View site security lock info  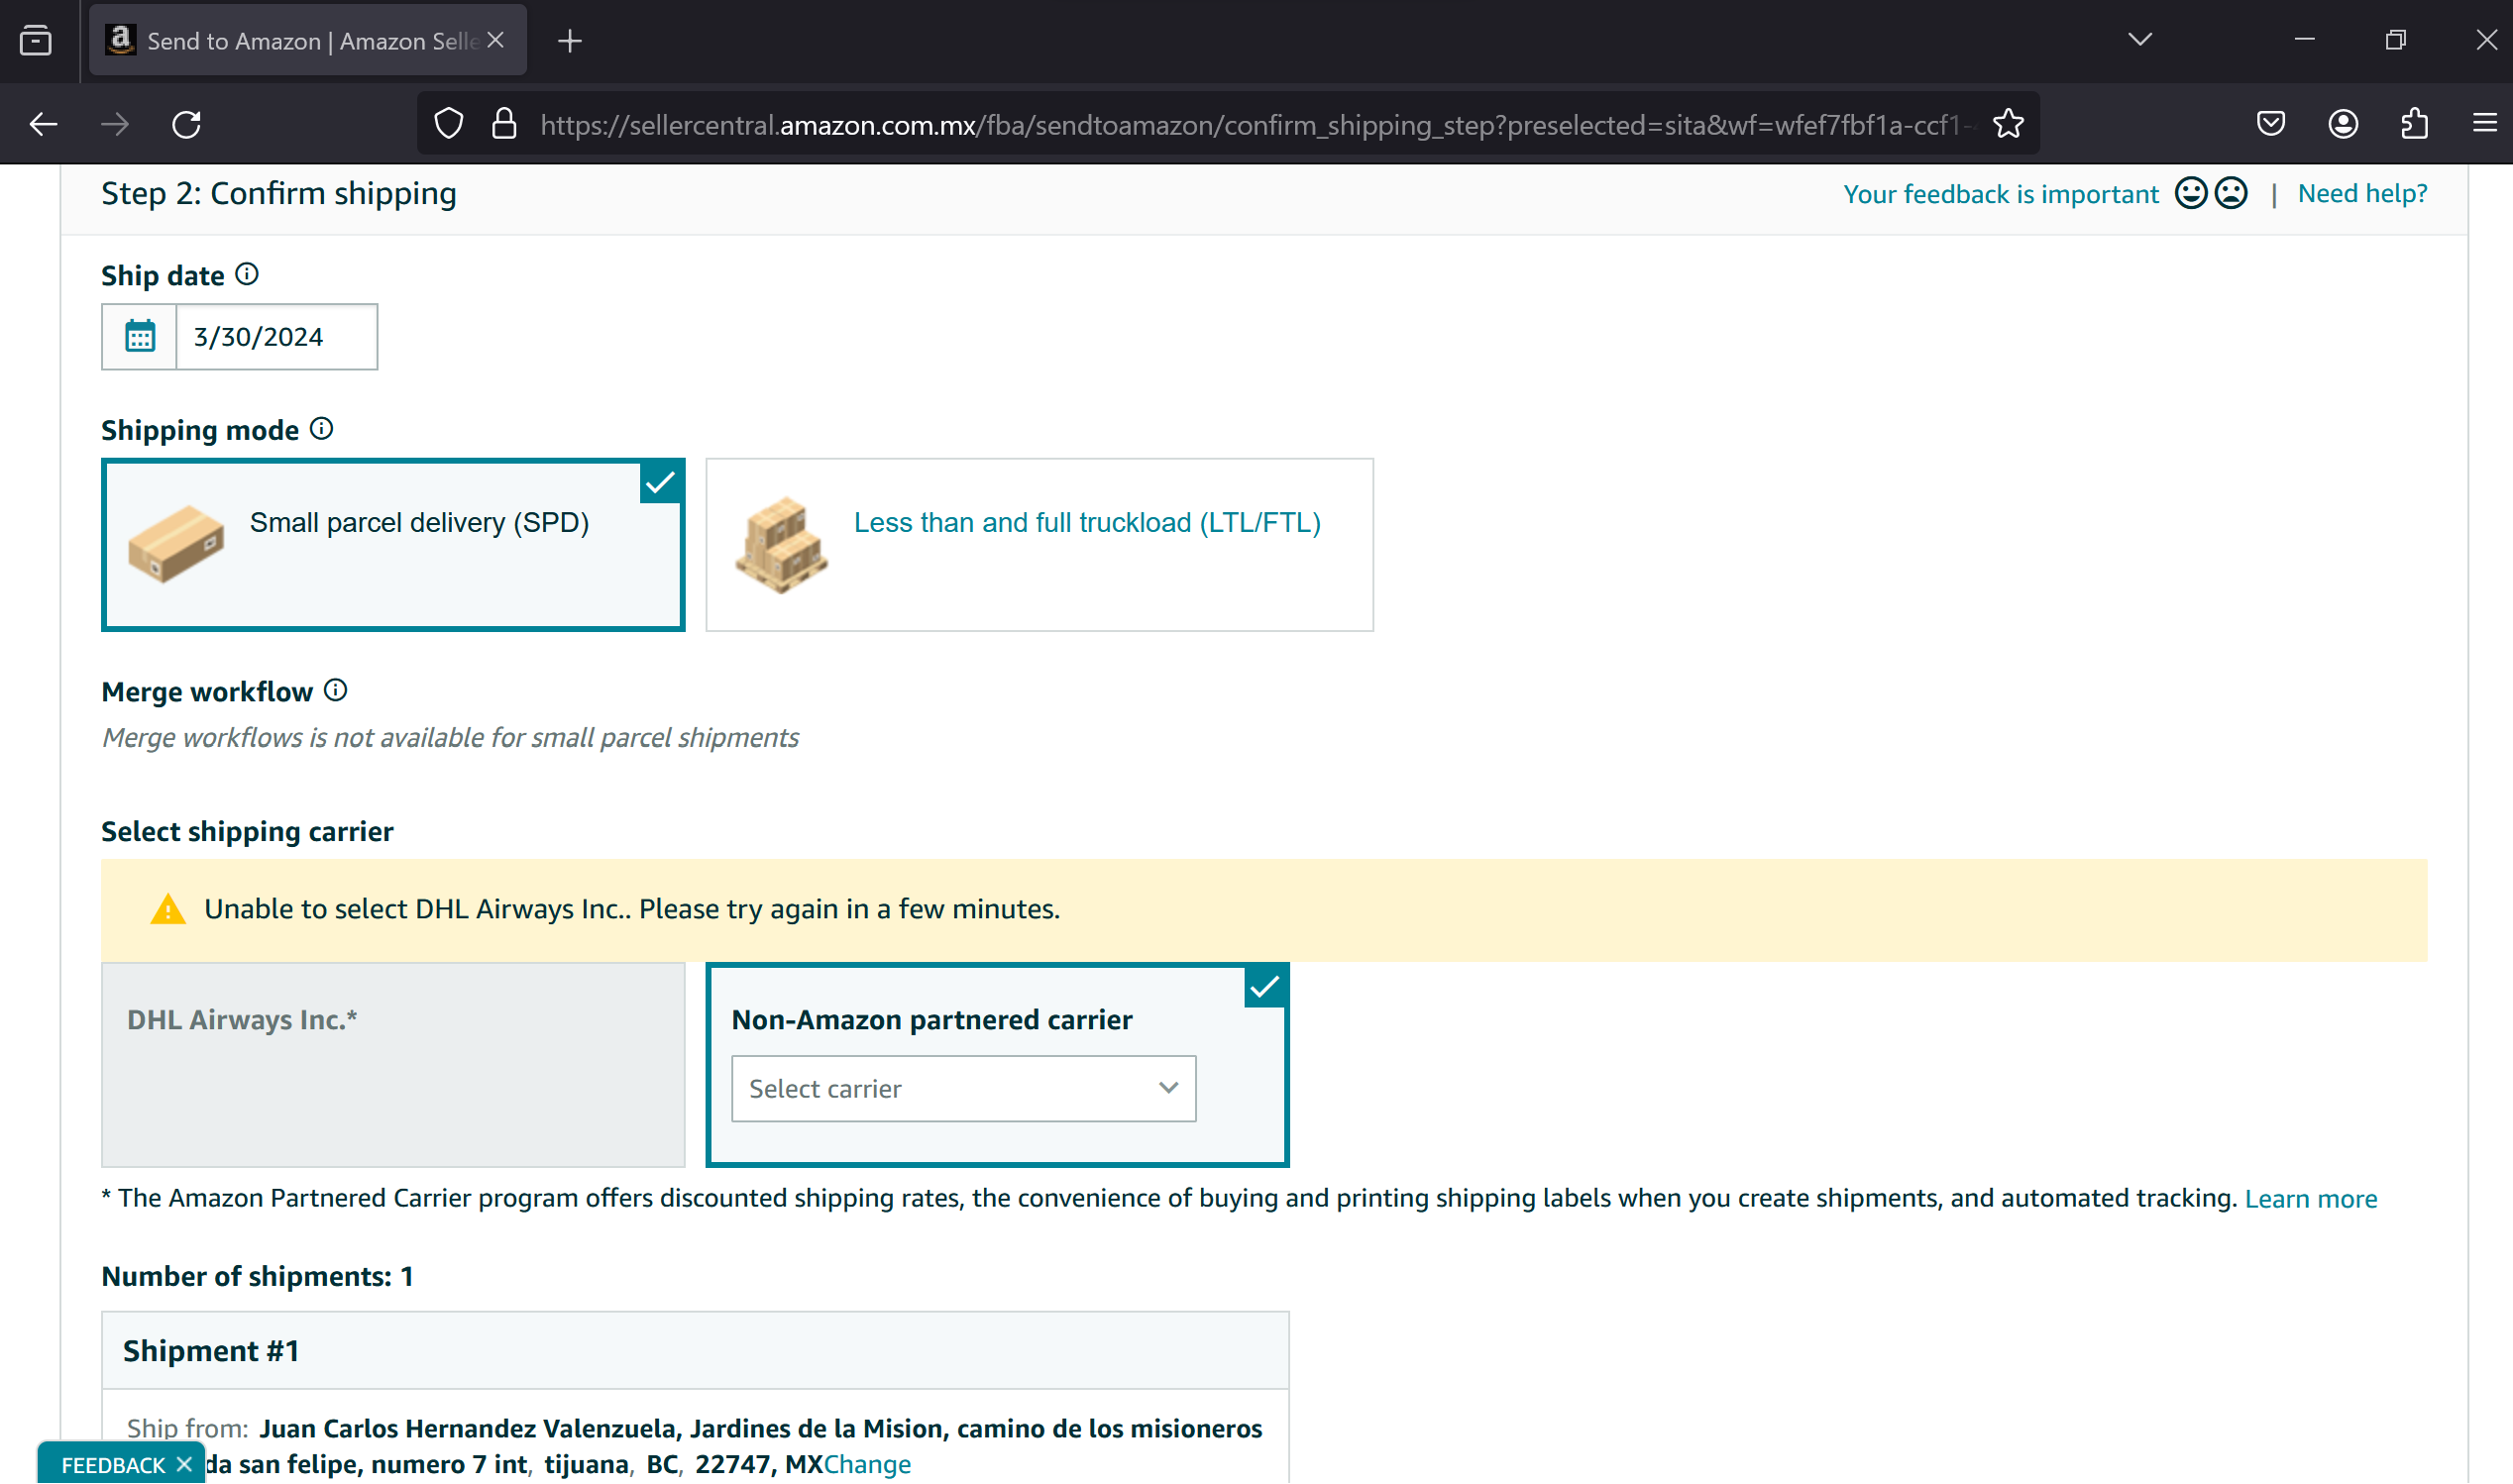(x=504, y=124)
